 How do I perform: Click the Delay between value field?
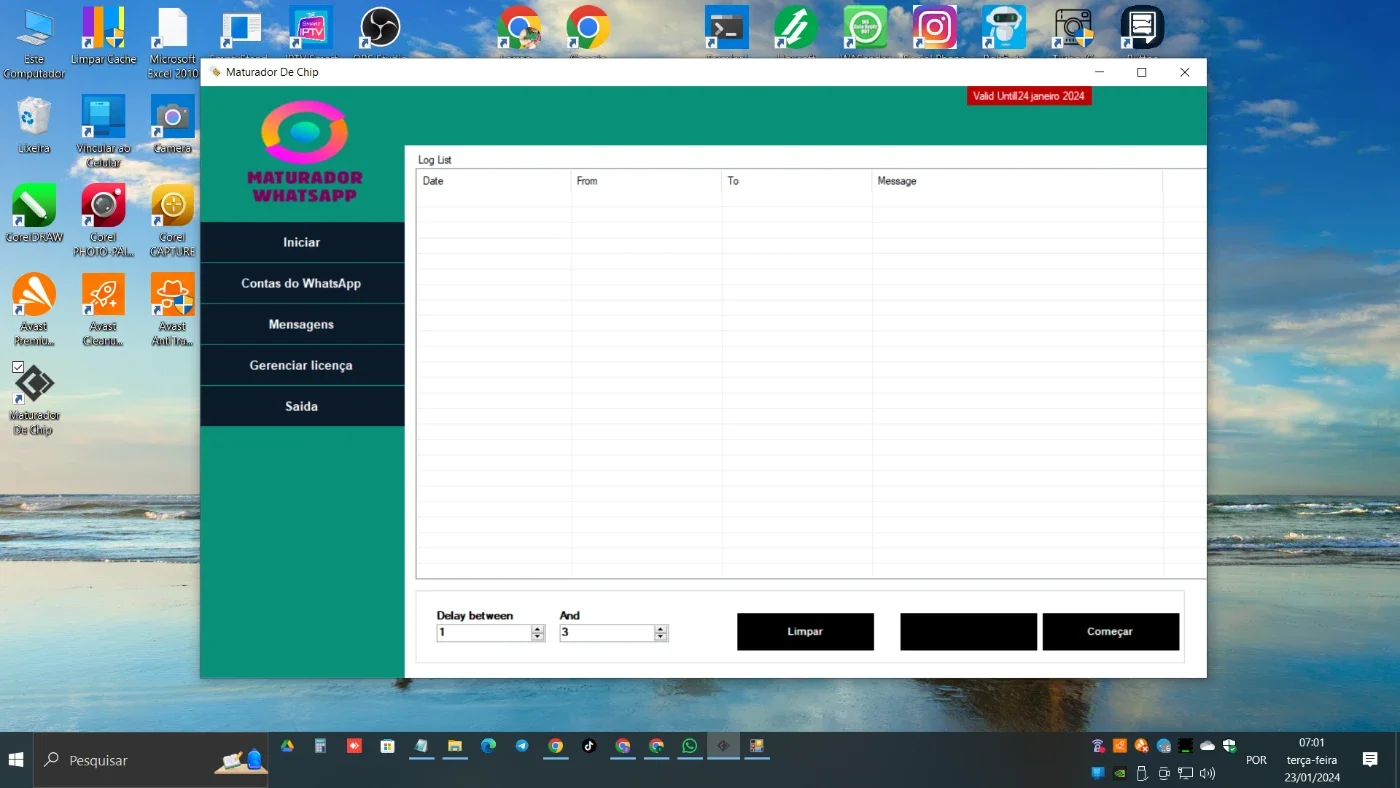tap(484, 633)
